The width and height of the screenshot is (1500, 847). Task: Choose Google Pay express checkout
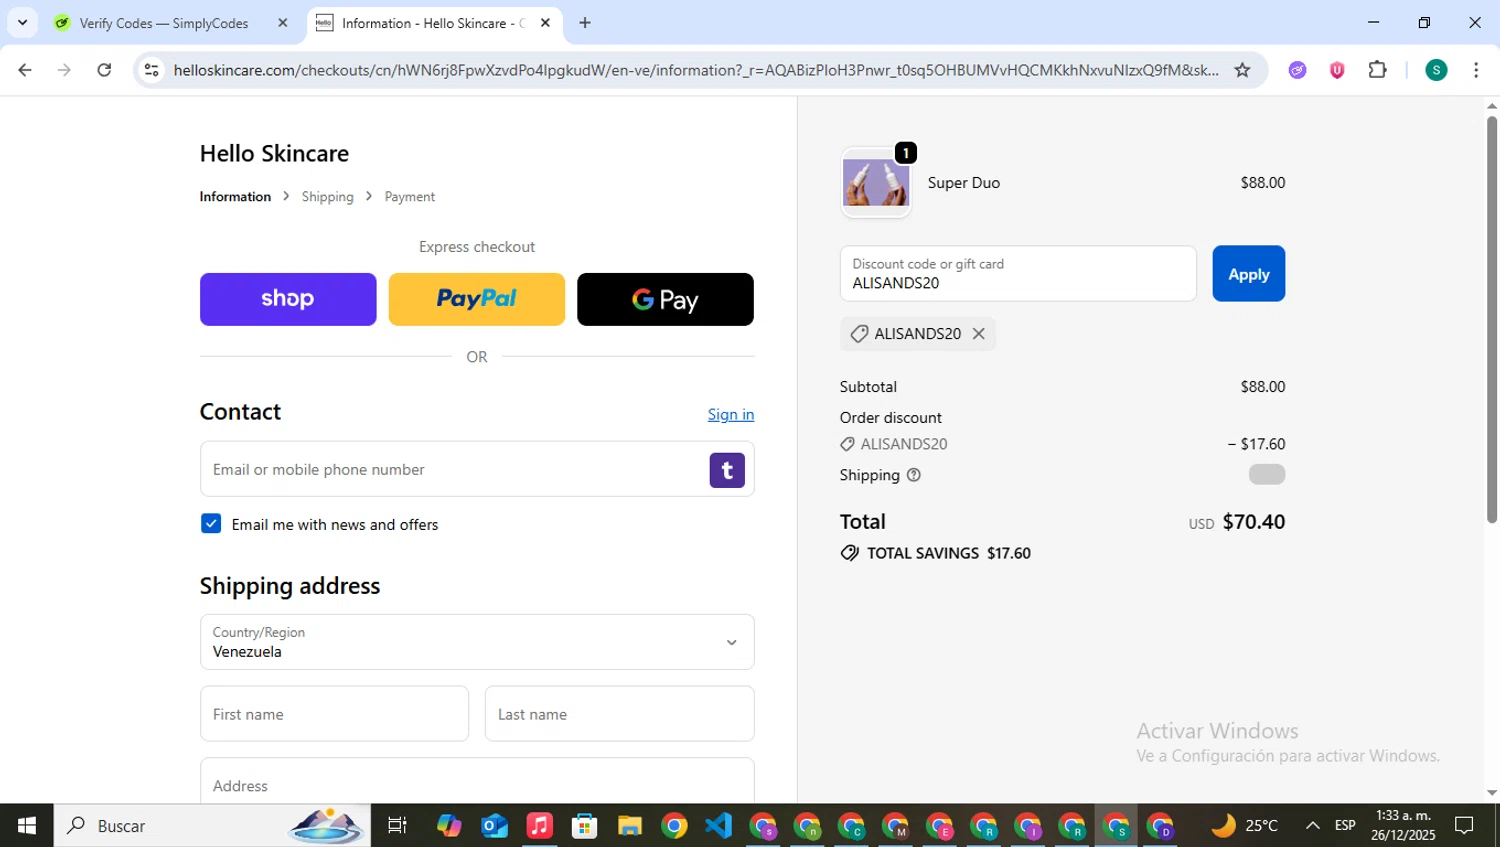click(665, 299)
